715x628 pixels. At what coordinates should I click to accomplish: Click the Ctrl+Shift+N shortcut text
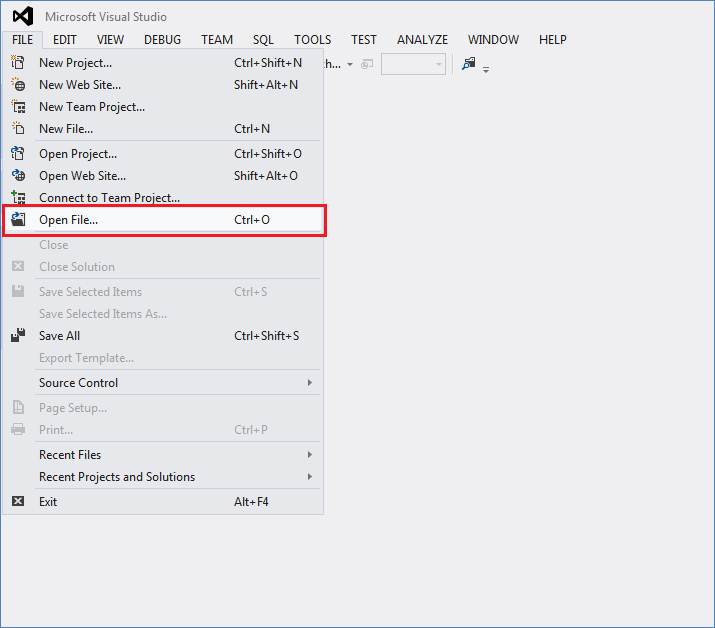[x=268, y=62]
